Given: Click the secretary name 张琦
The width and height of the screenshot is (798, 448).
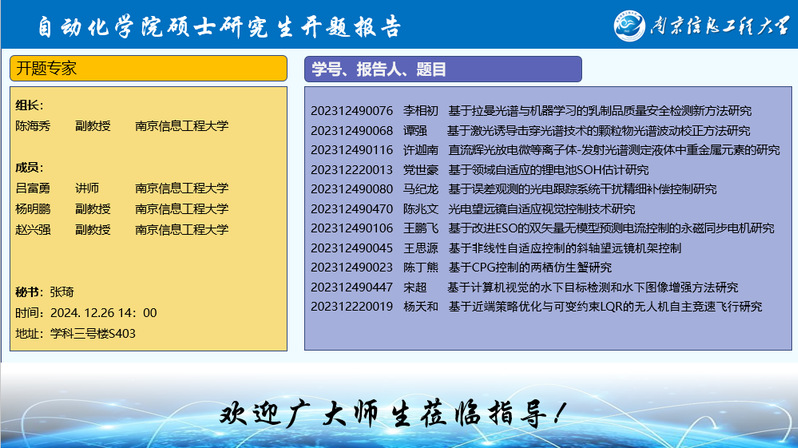Looking at the screenshot, I should [62, 292].
